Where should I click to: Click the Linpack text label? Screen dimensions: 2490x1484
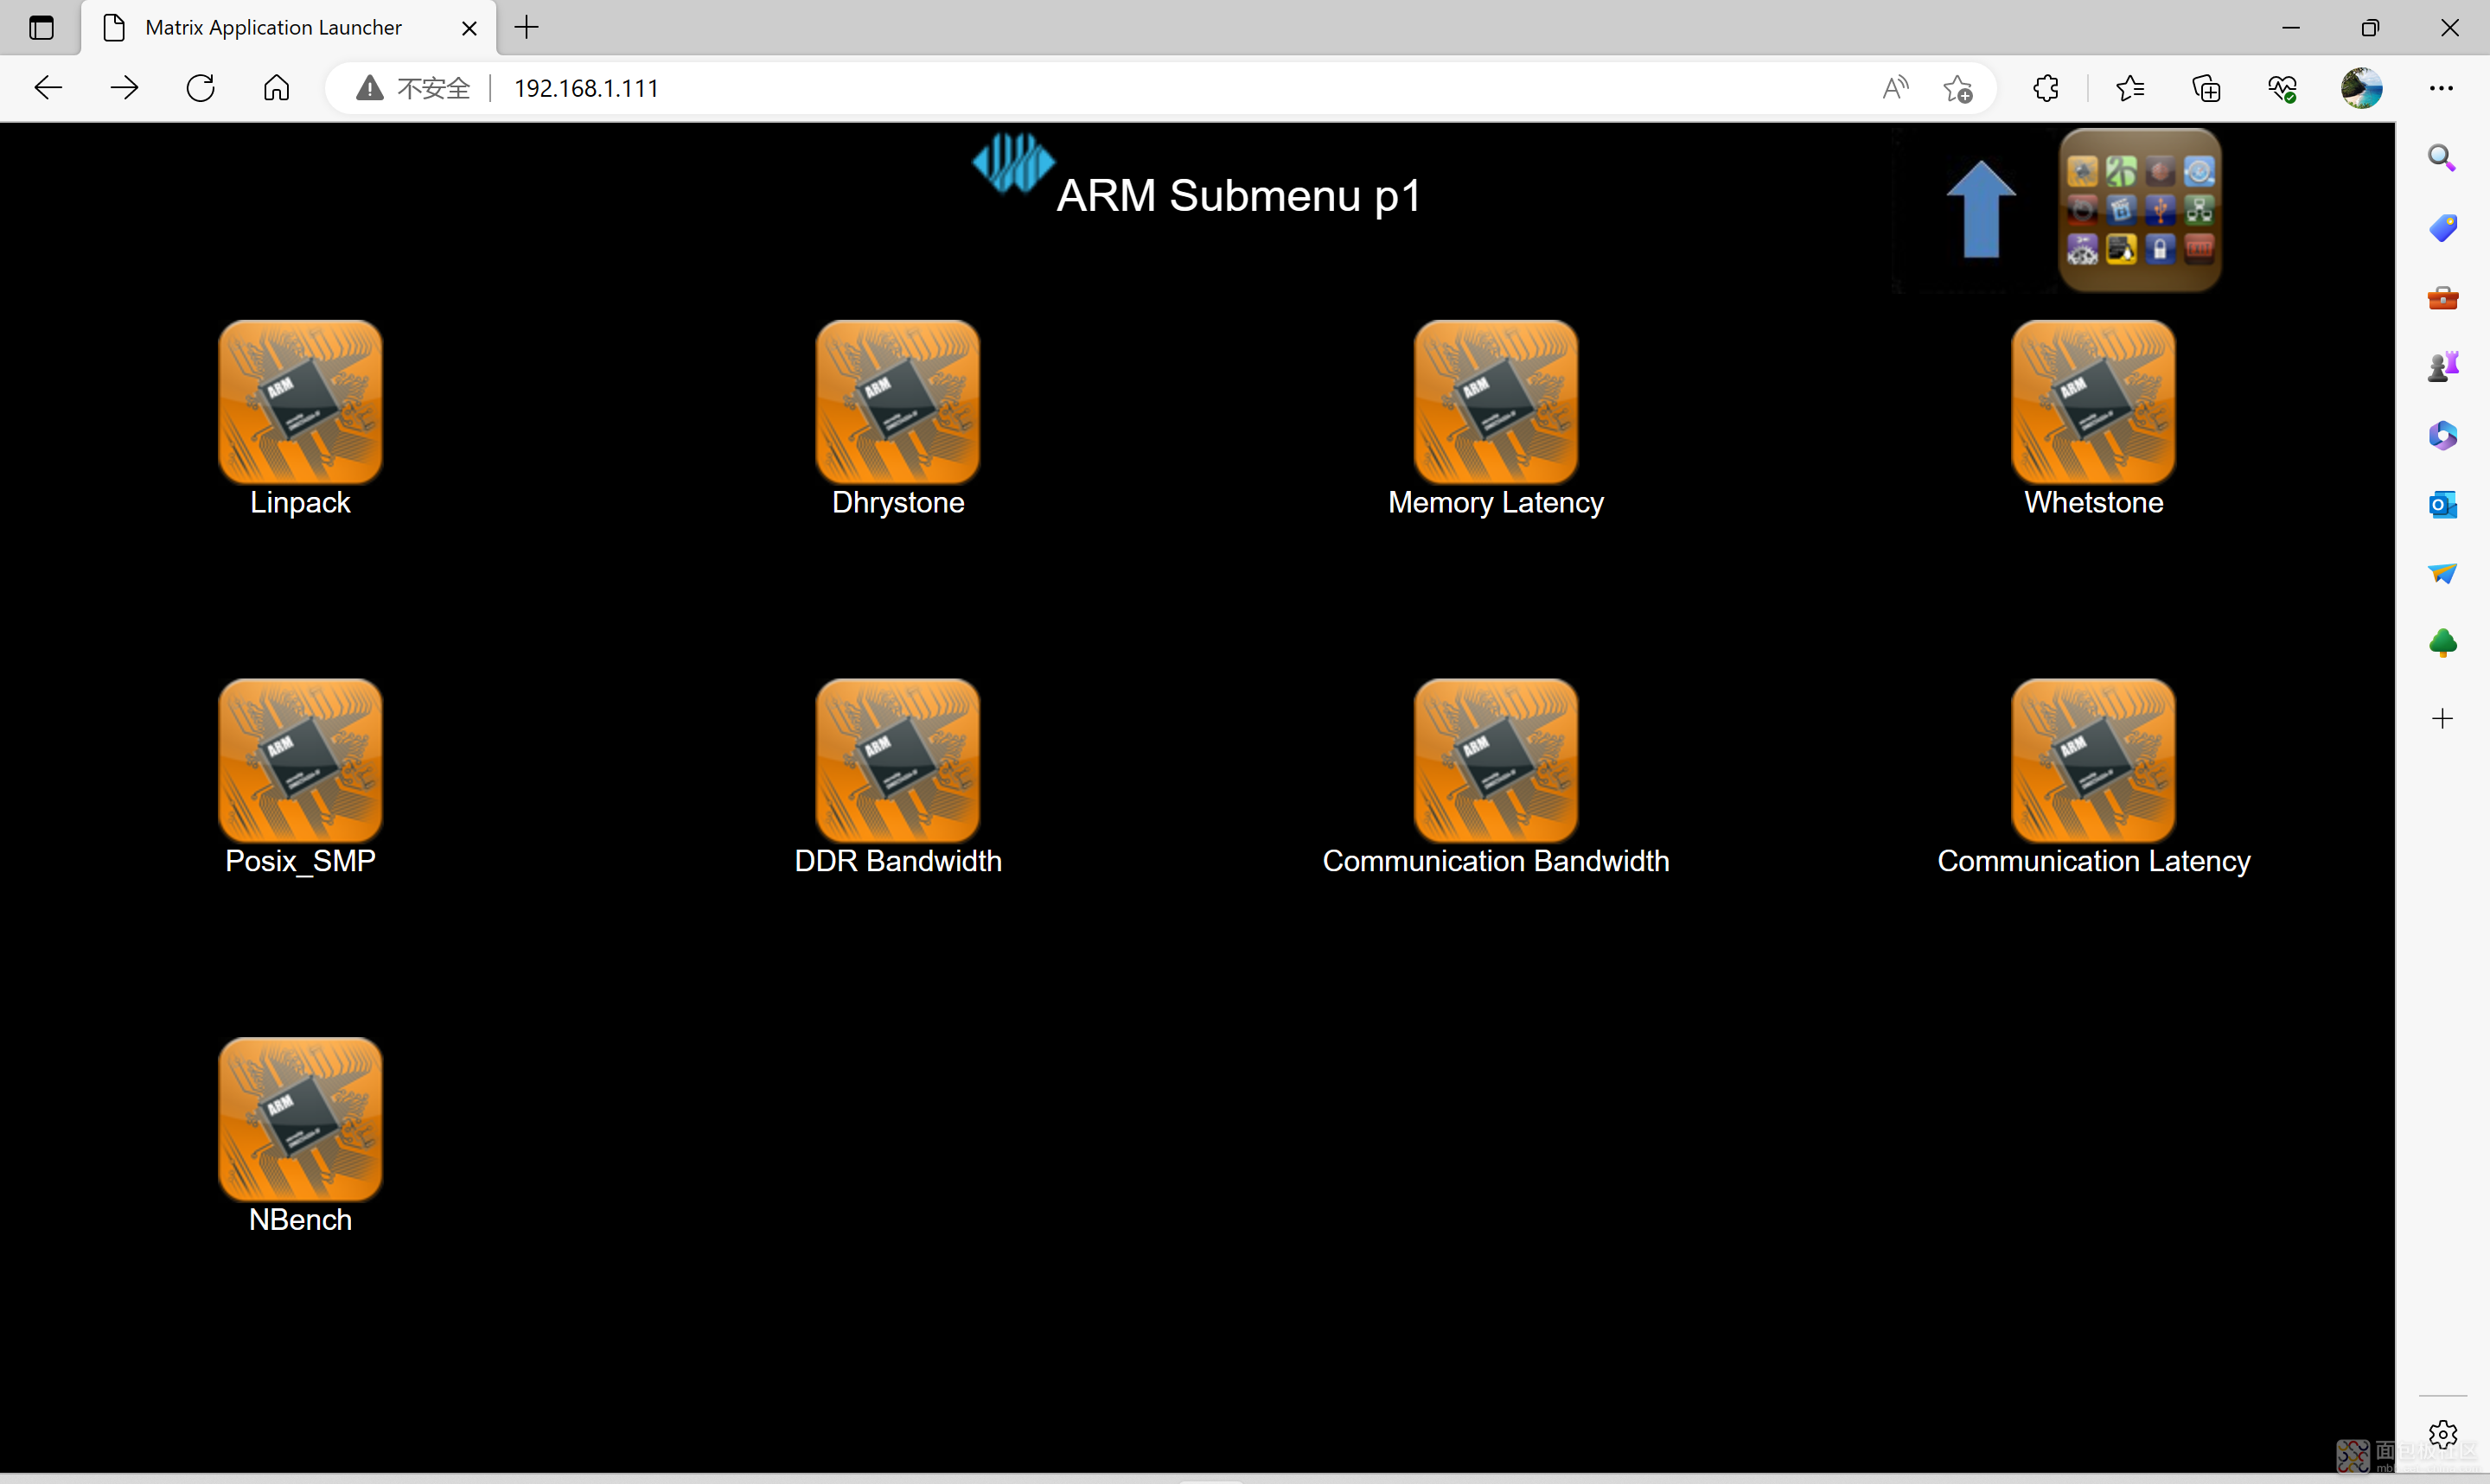[x=300, y=502]
